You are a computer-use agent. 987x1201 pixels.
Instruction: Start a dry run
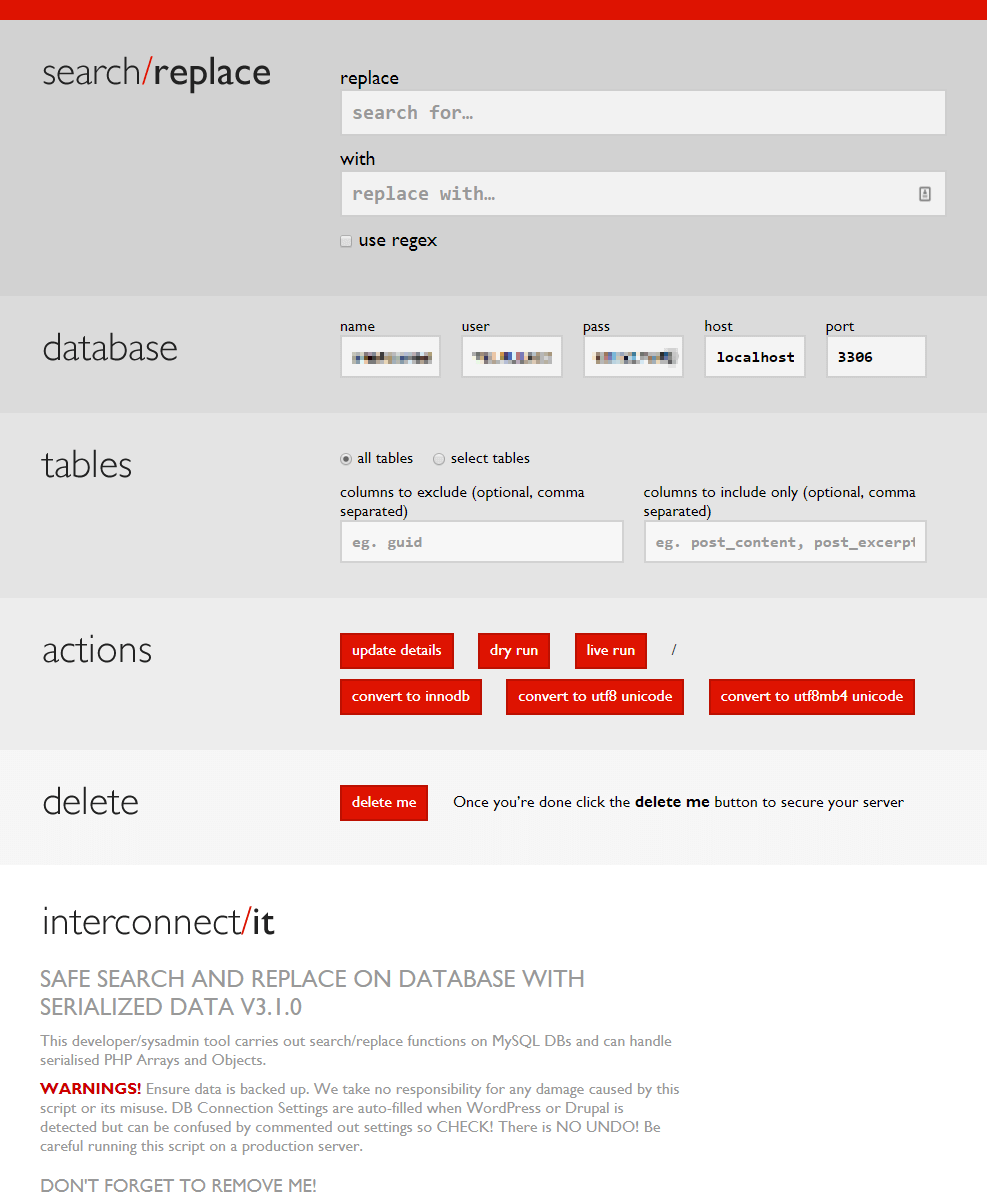(x=514, y=651)
